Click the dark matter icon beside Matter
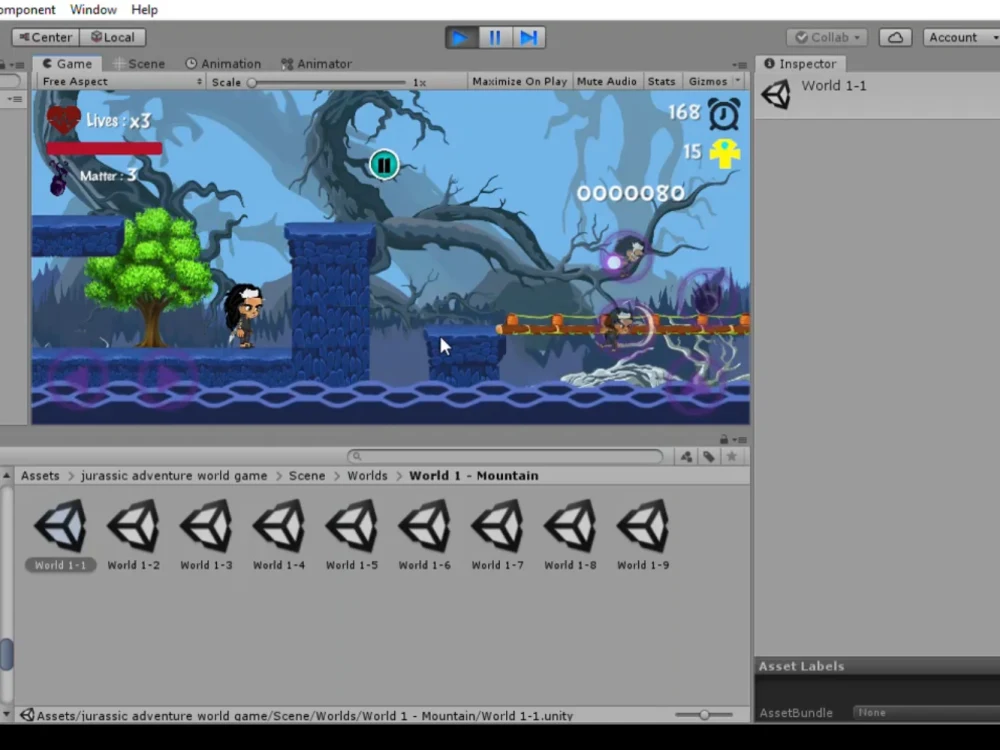This screenshot has height=750, width=1000. coord(58,179)
